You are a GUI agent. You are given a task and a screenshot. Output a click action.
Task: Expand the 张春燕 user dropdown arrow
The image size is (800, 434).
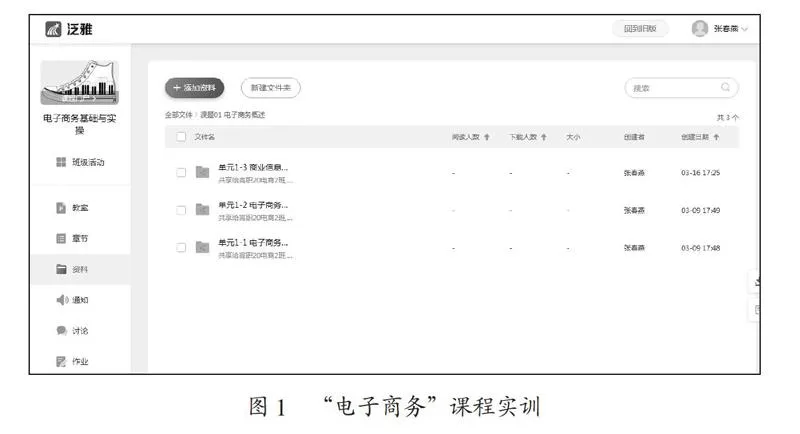click(x=744, y=29)
